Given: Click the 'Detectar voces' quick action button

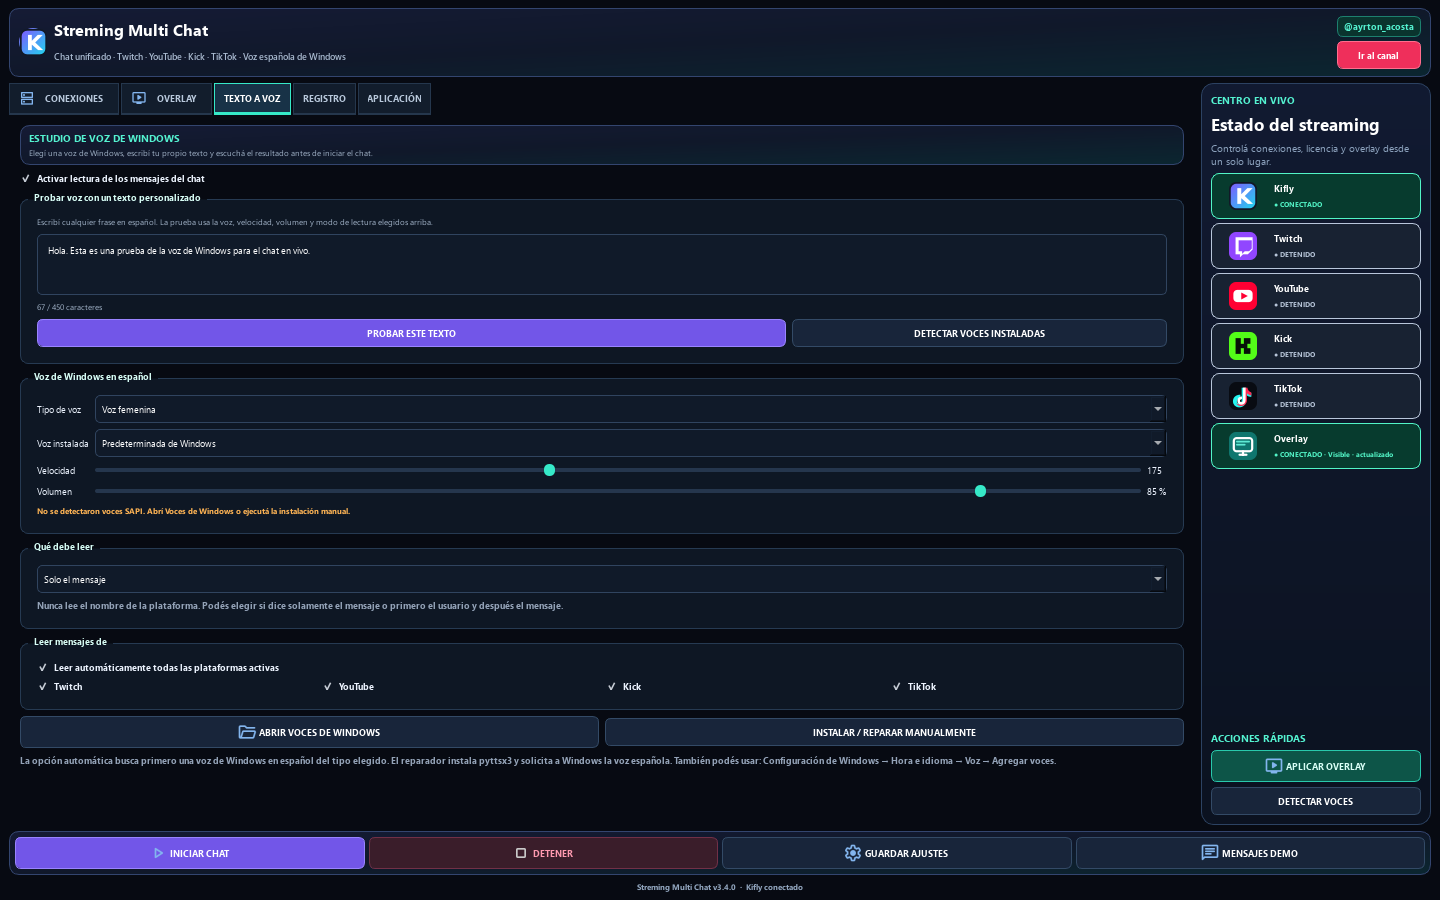Looking at the screenshot, I should 1315,802.
